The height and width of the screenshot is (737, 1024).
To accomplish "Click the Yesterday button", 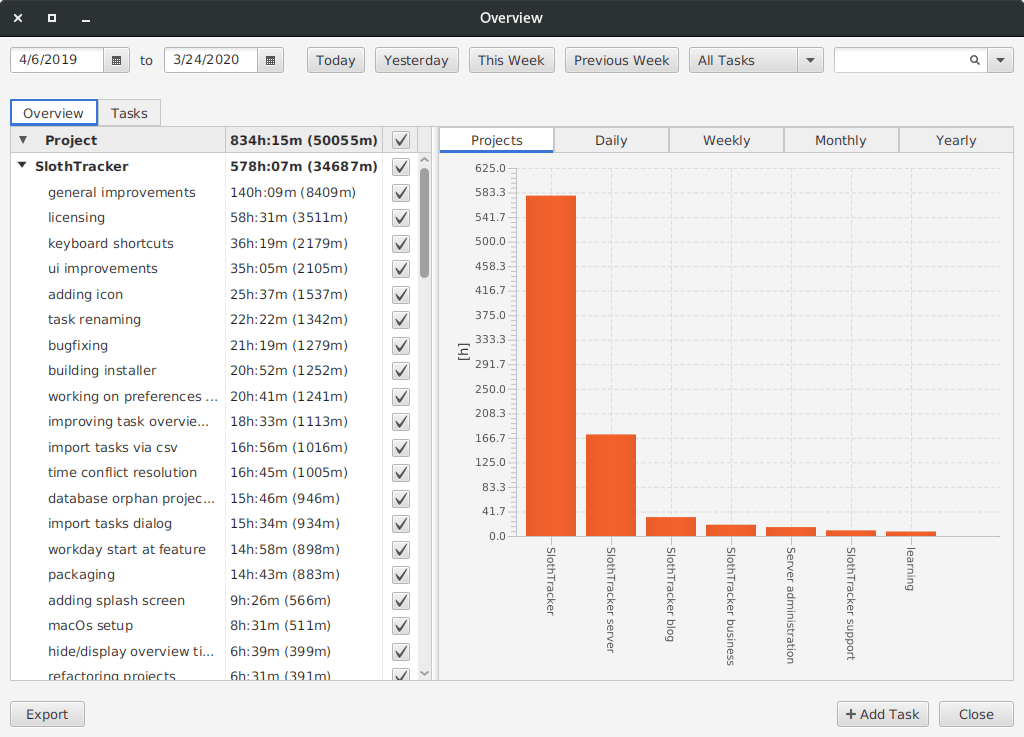I will click(417, 60).
